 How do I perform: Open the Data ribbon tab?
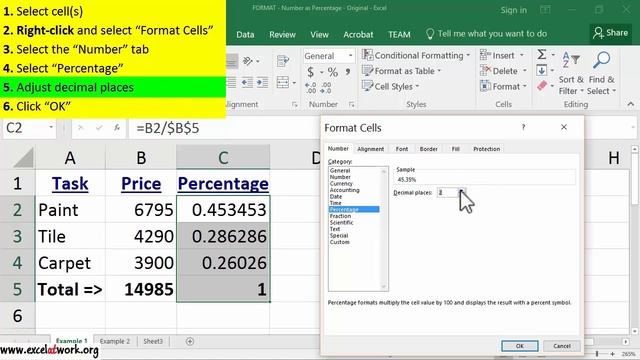(245, 35)
